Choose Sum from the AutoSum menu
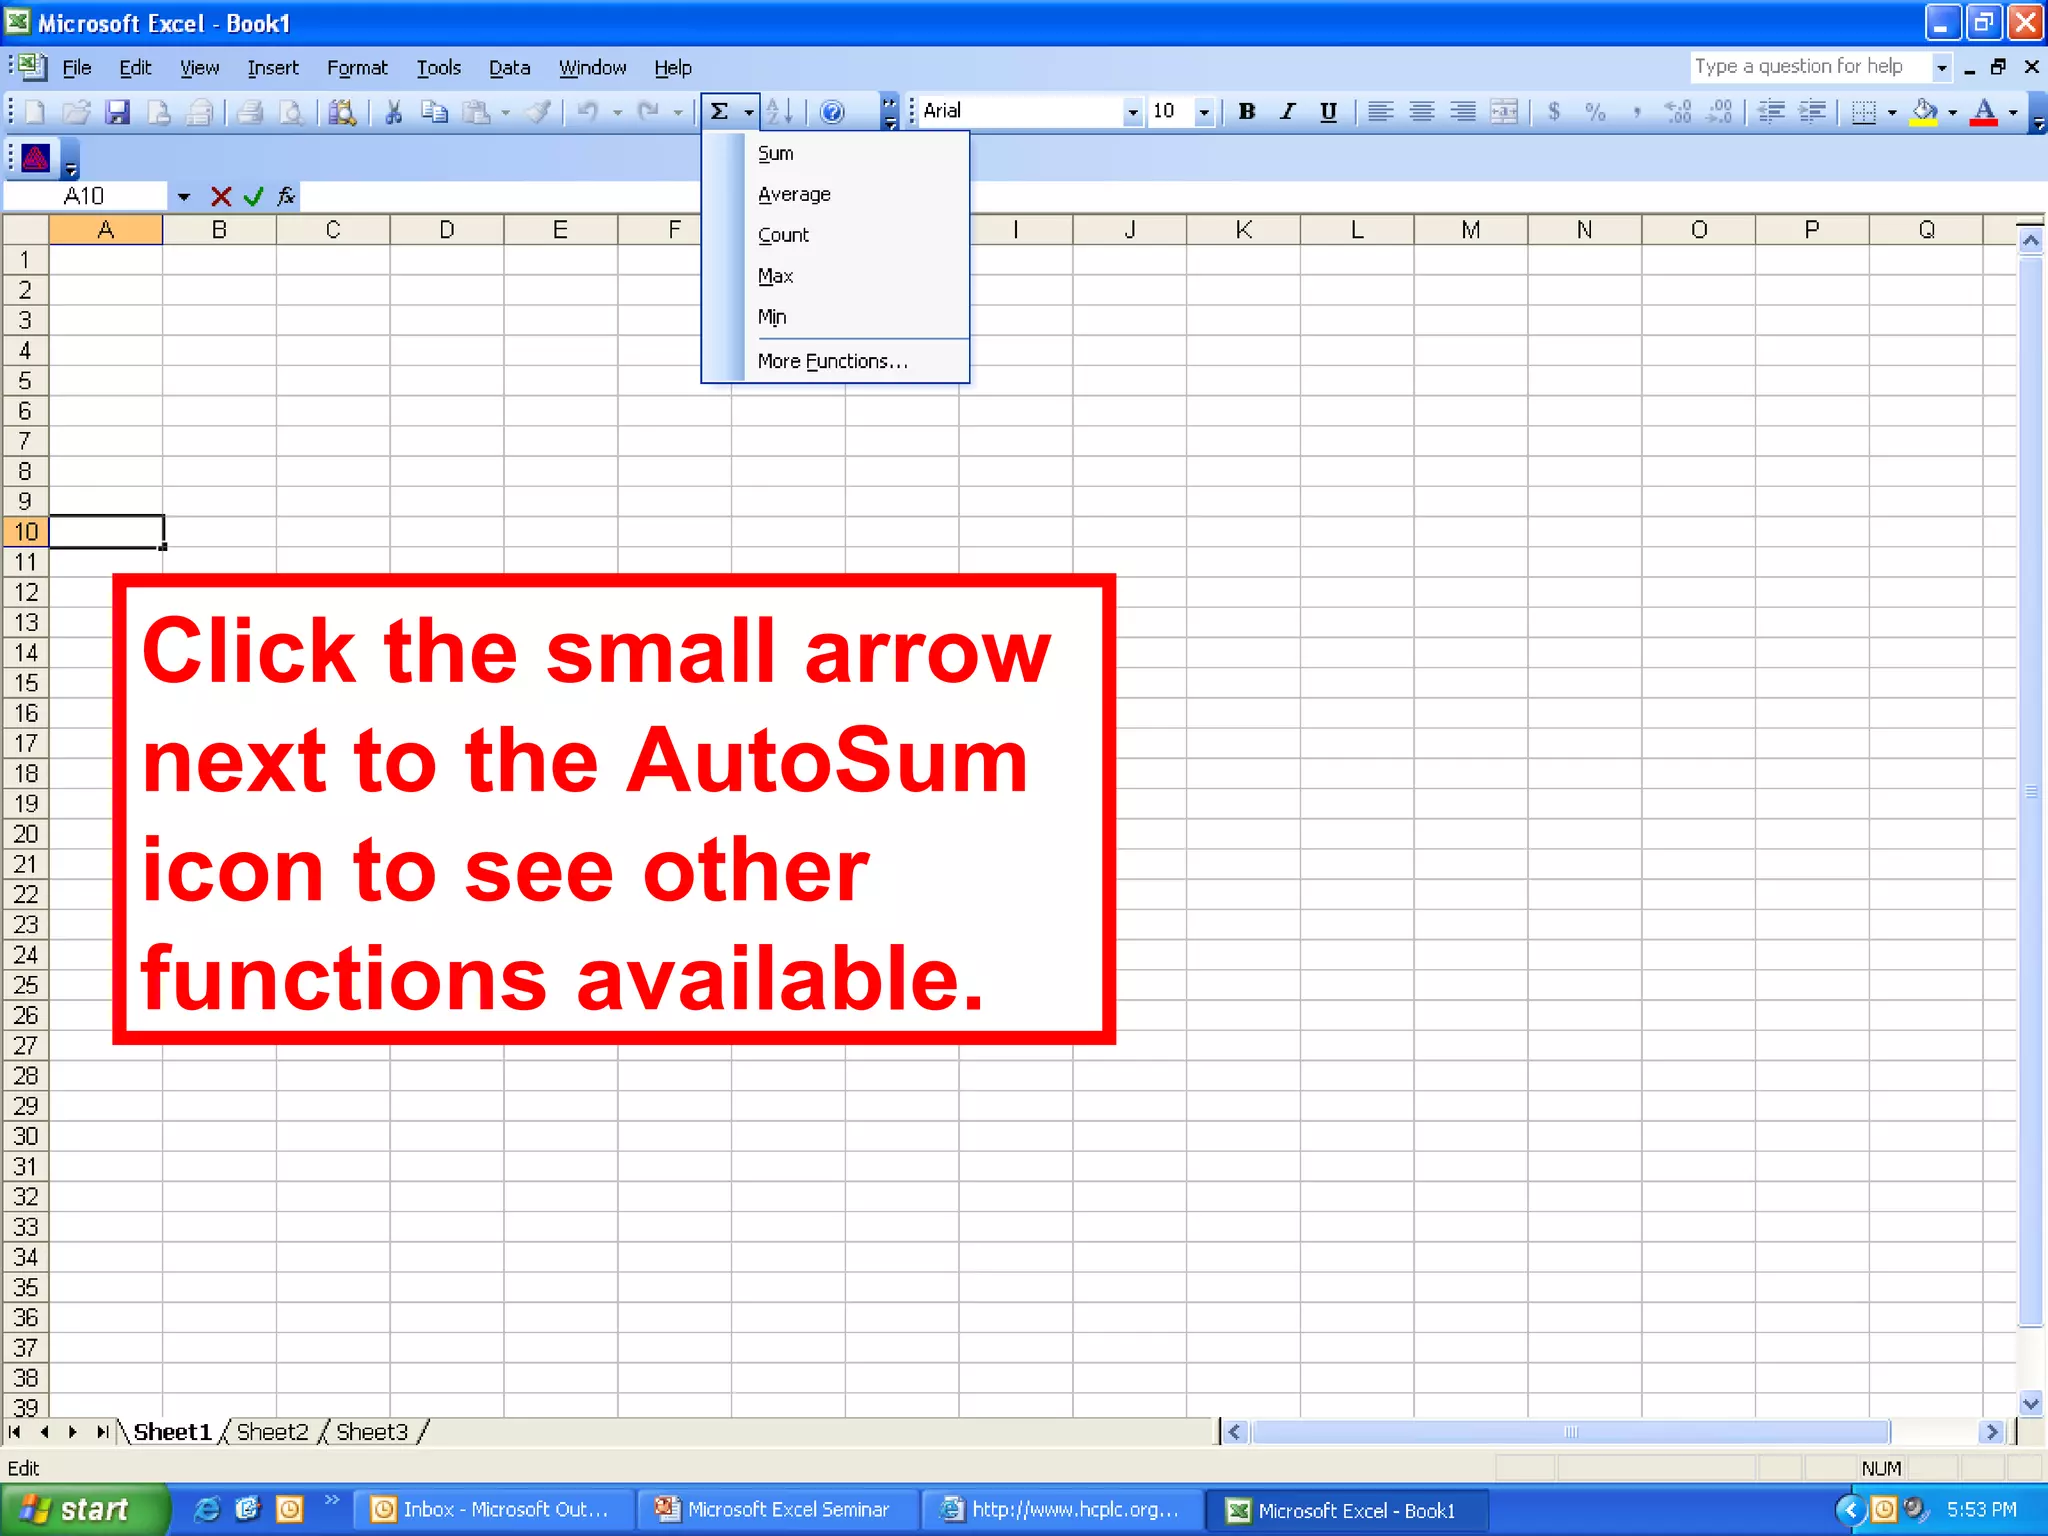 coord(836,153)
